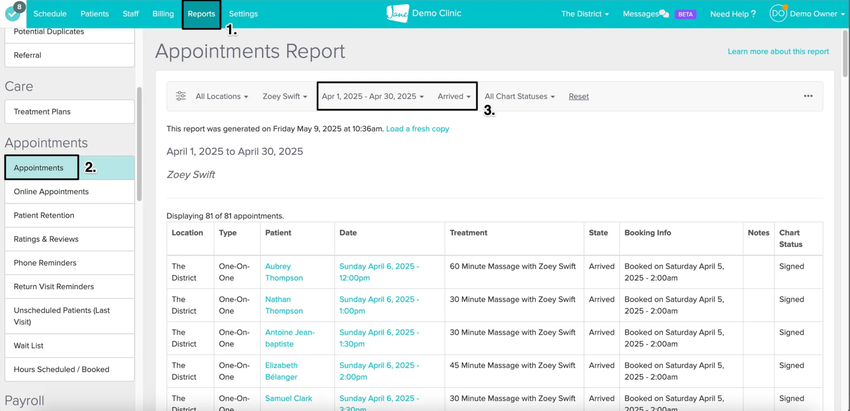Open Sunday April 6 1:30pm appointment link
This screenshot has width=850, height=411.
coord(379,338)
